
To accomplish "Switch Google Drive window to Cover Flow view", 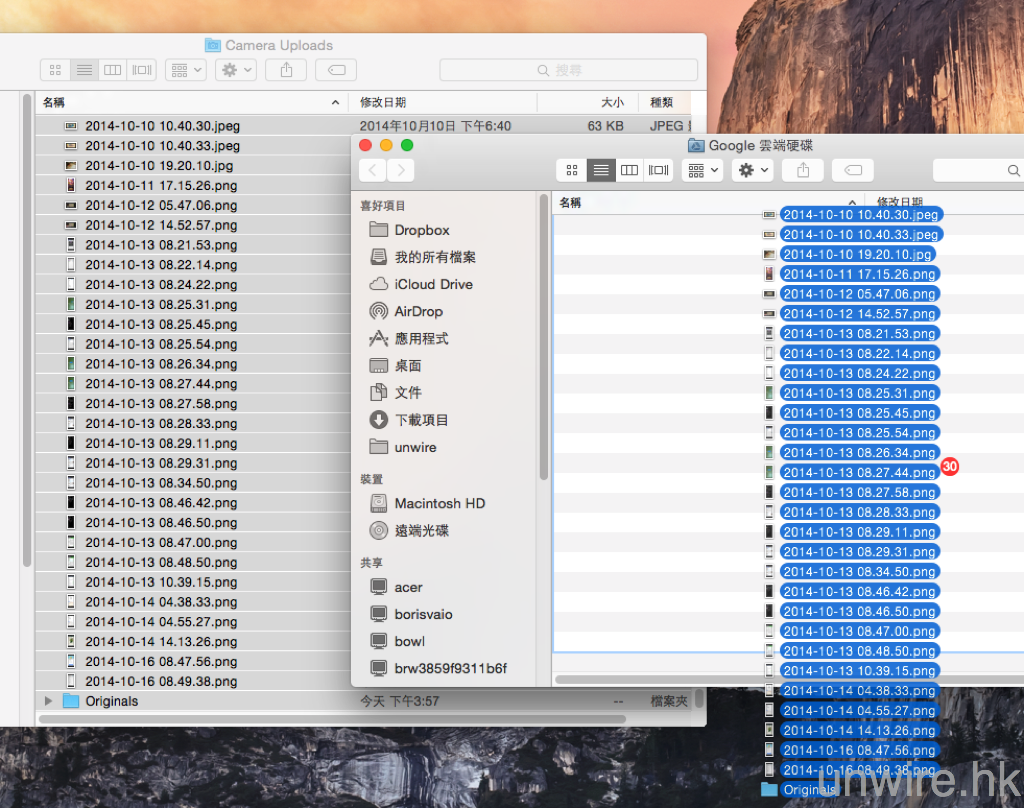I will click(x=658, y=170).
